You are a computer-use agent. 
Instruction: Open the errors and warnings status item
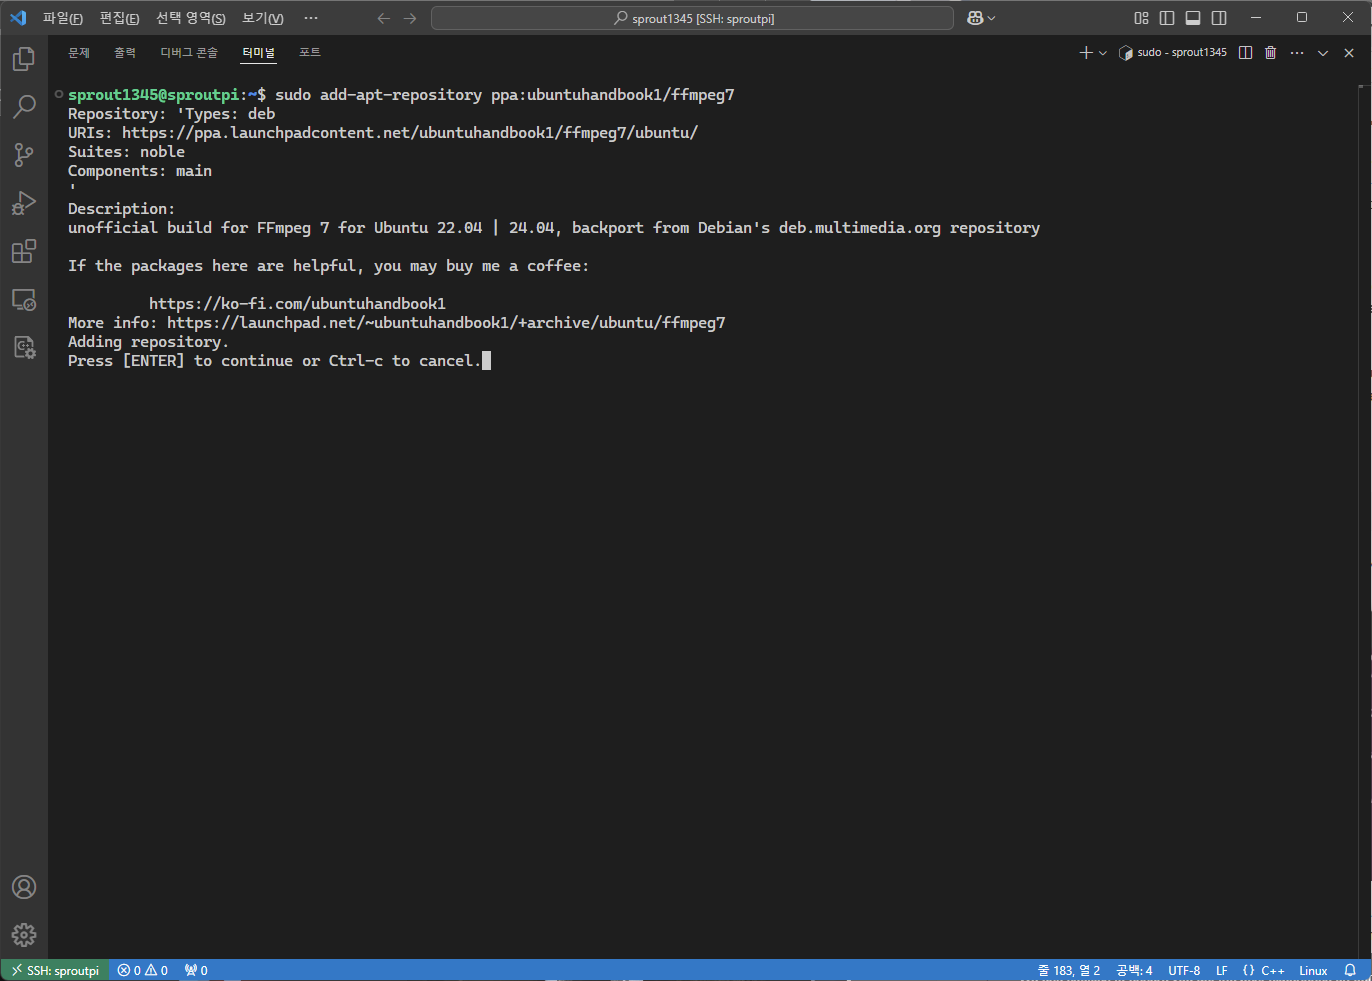coord(143,970)
